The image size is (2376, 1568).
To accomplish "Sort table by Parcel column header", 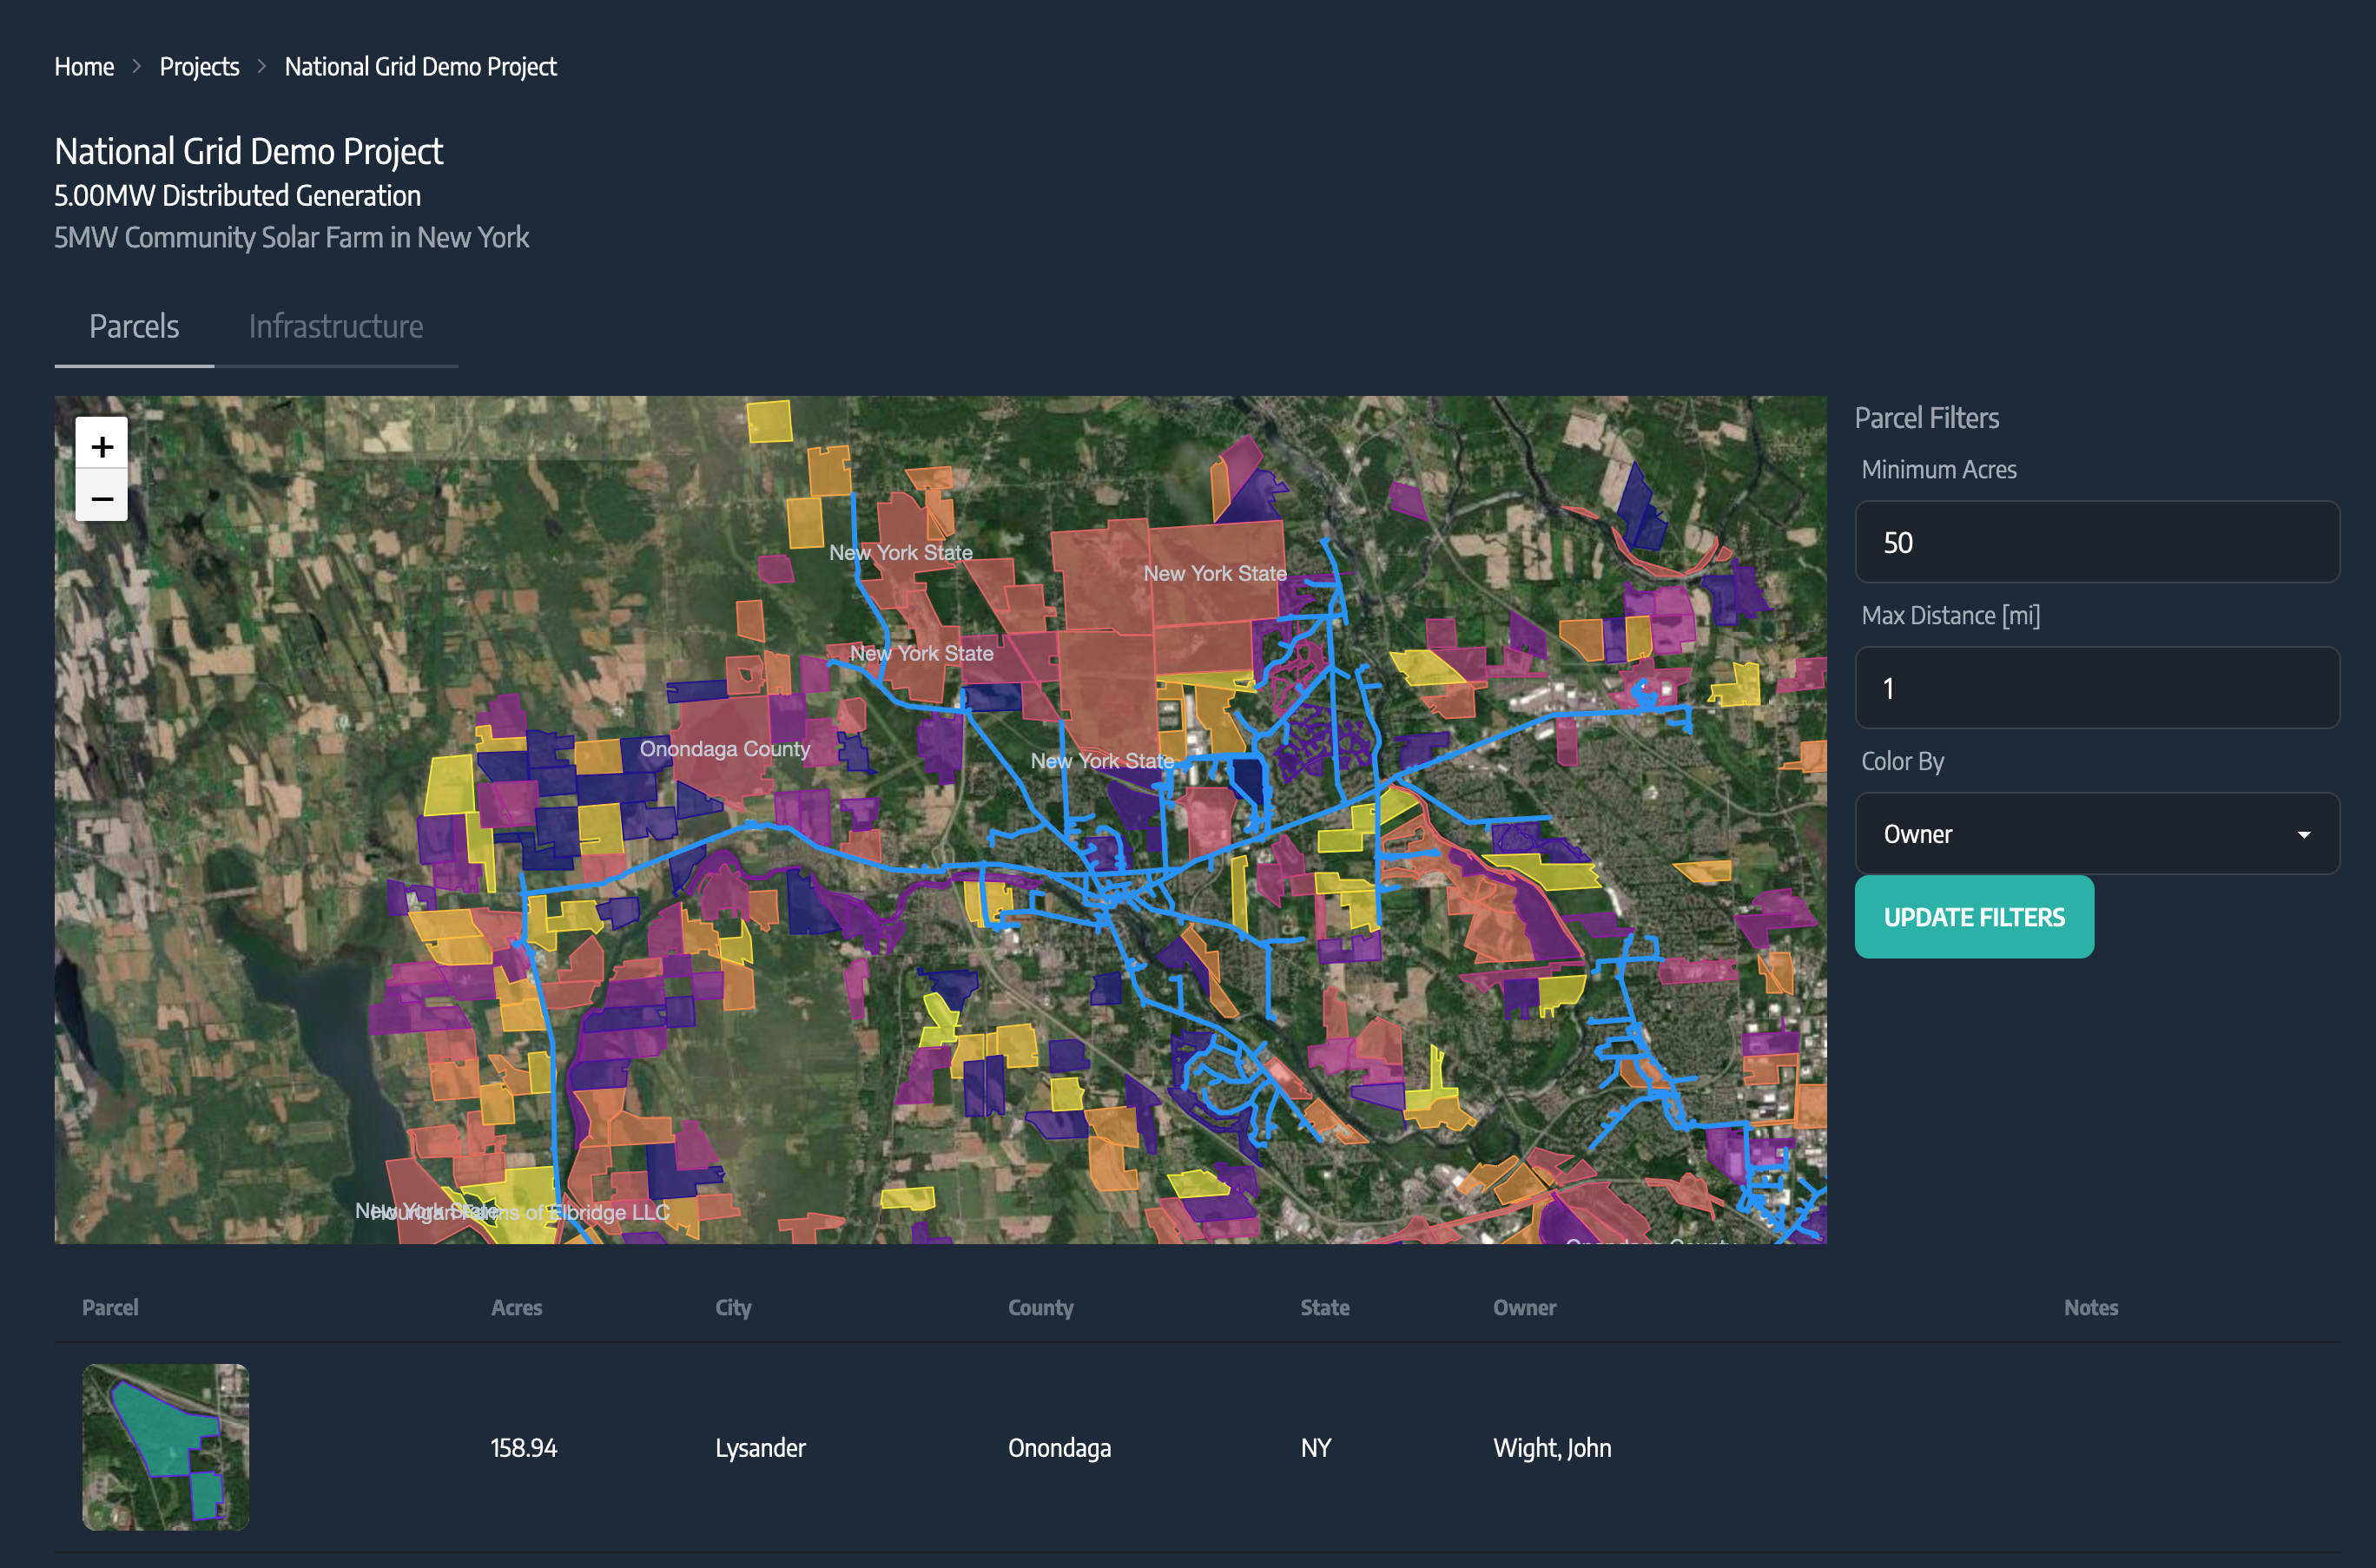I will [x=110, y=1307].
